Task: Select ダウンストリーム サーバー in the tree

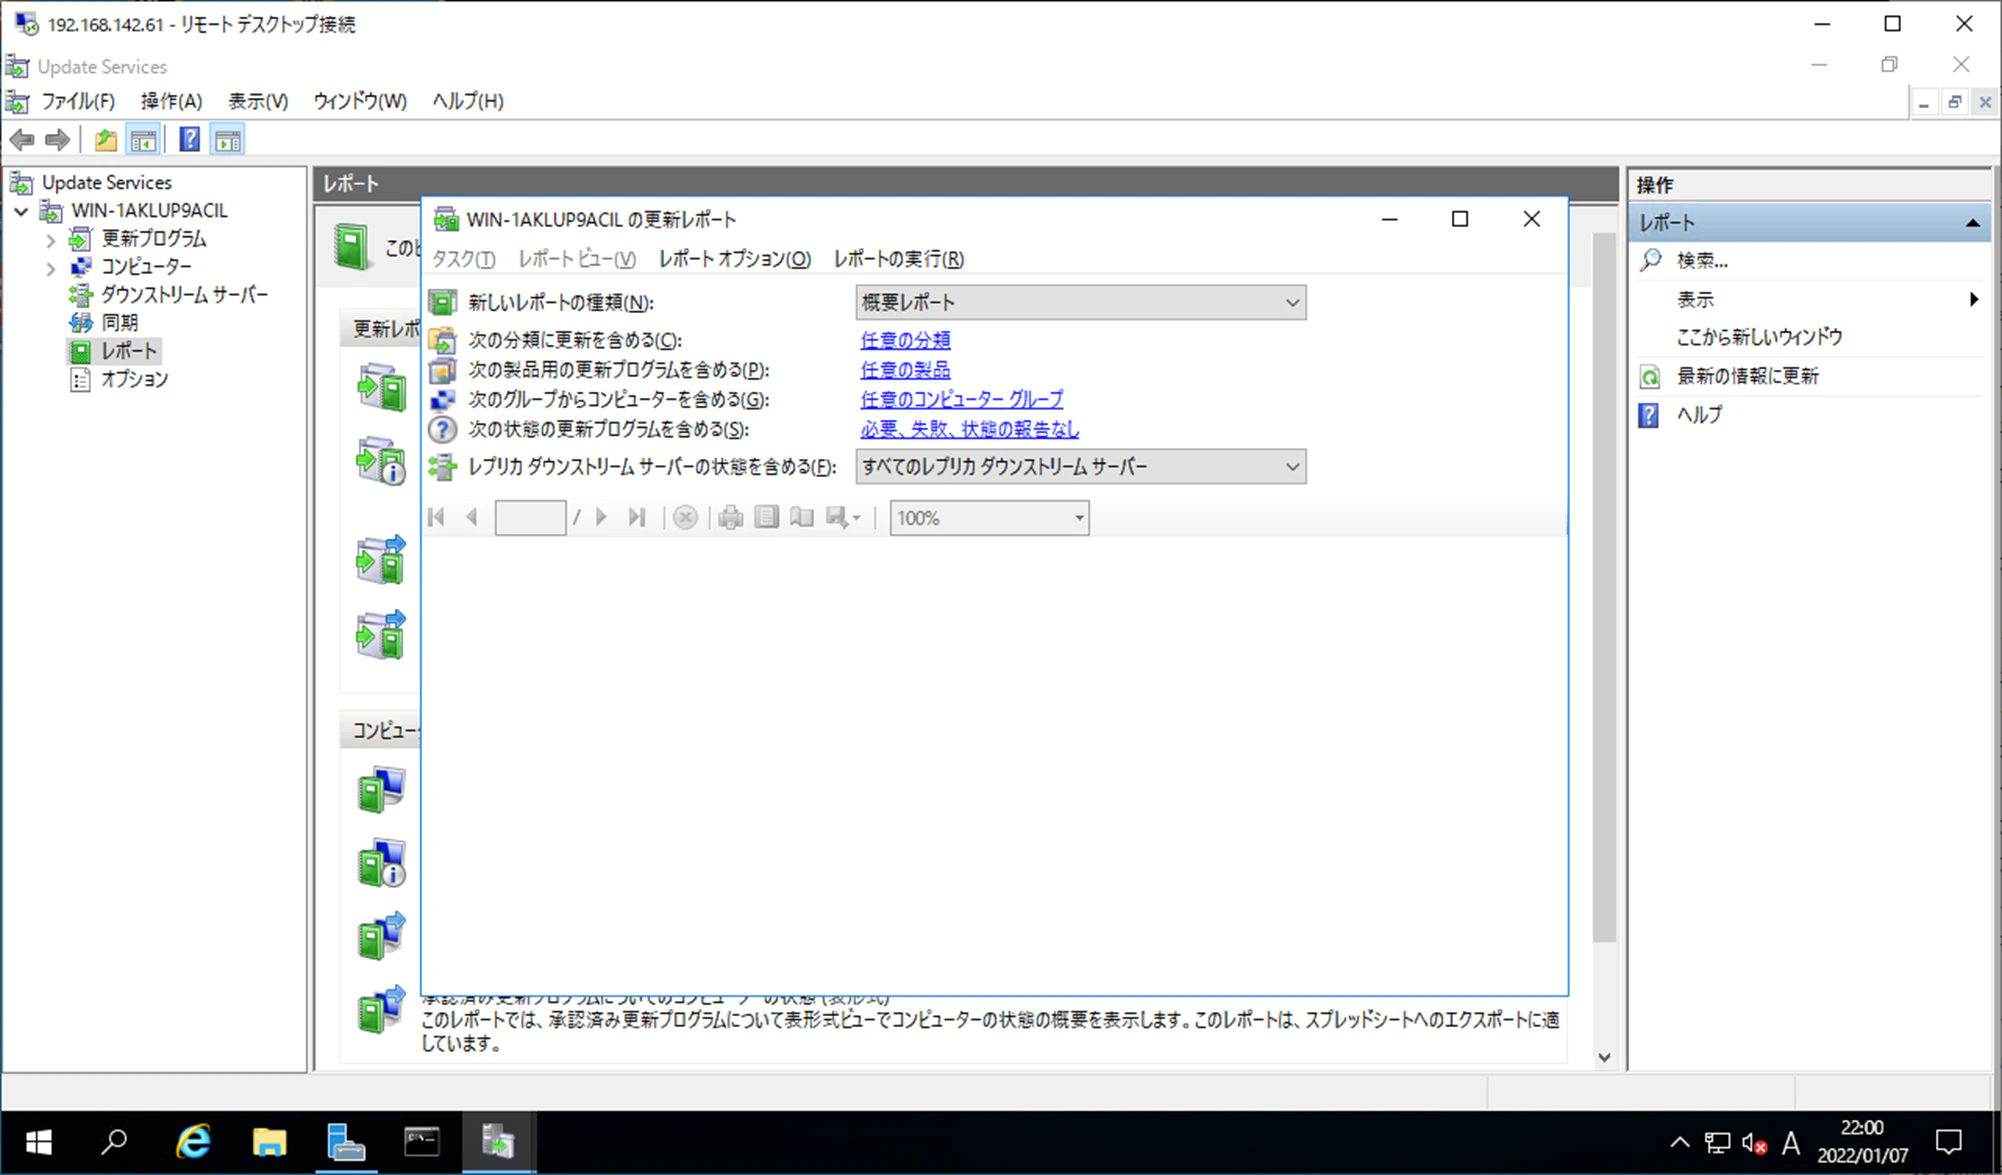Action: [x=184, y=295]
